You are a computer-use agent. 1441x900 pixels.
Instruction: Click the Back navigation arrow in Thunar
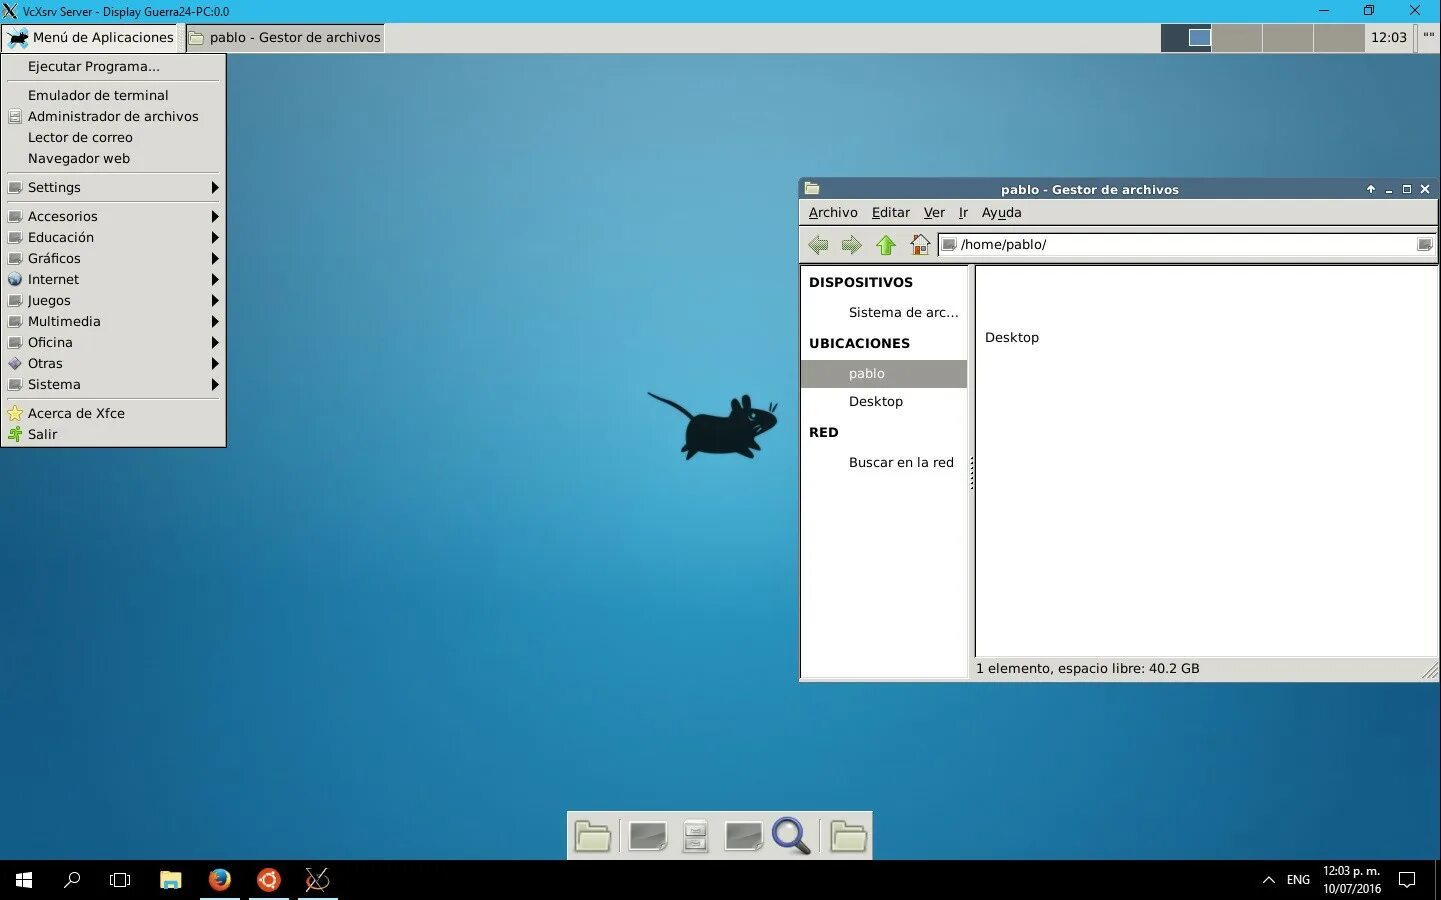[818, 244]
